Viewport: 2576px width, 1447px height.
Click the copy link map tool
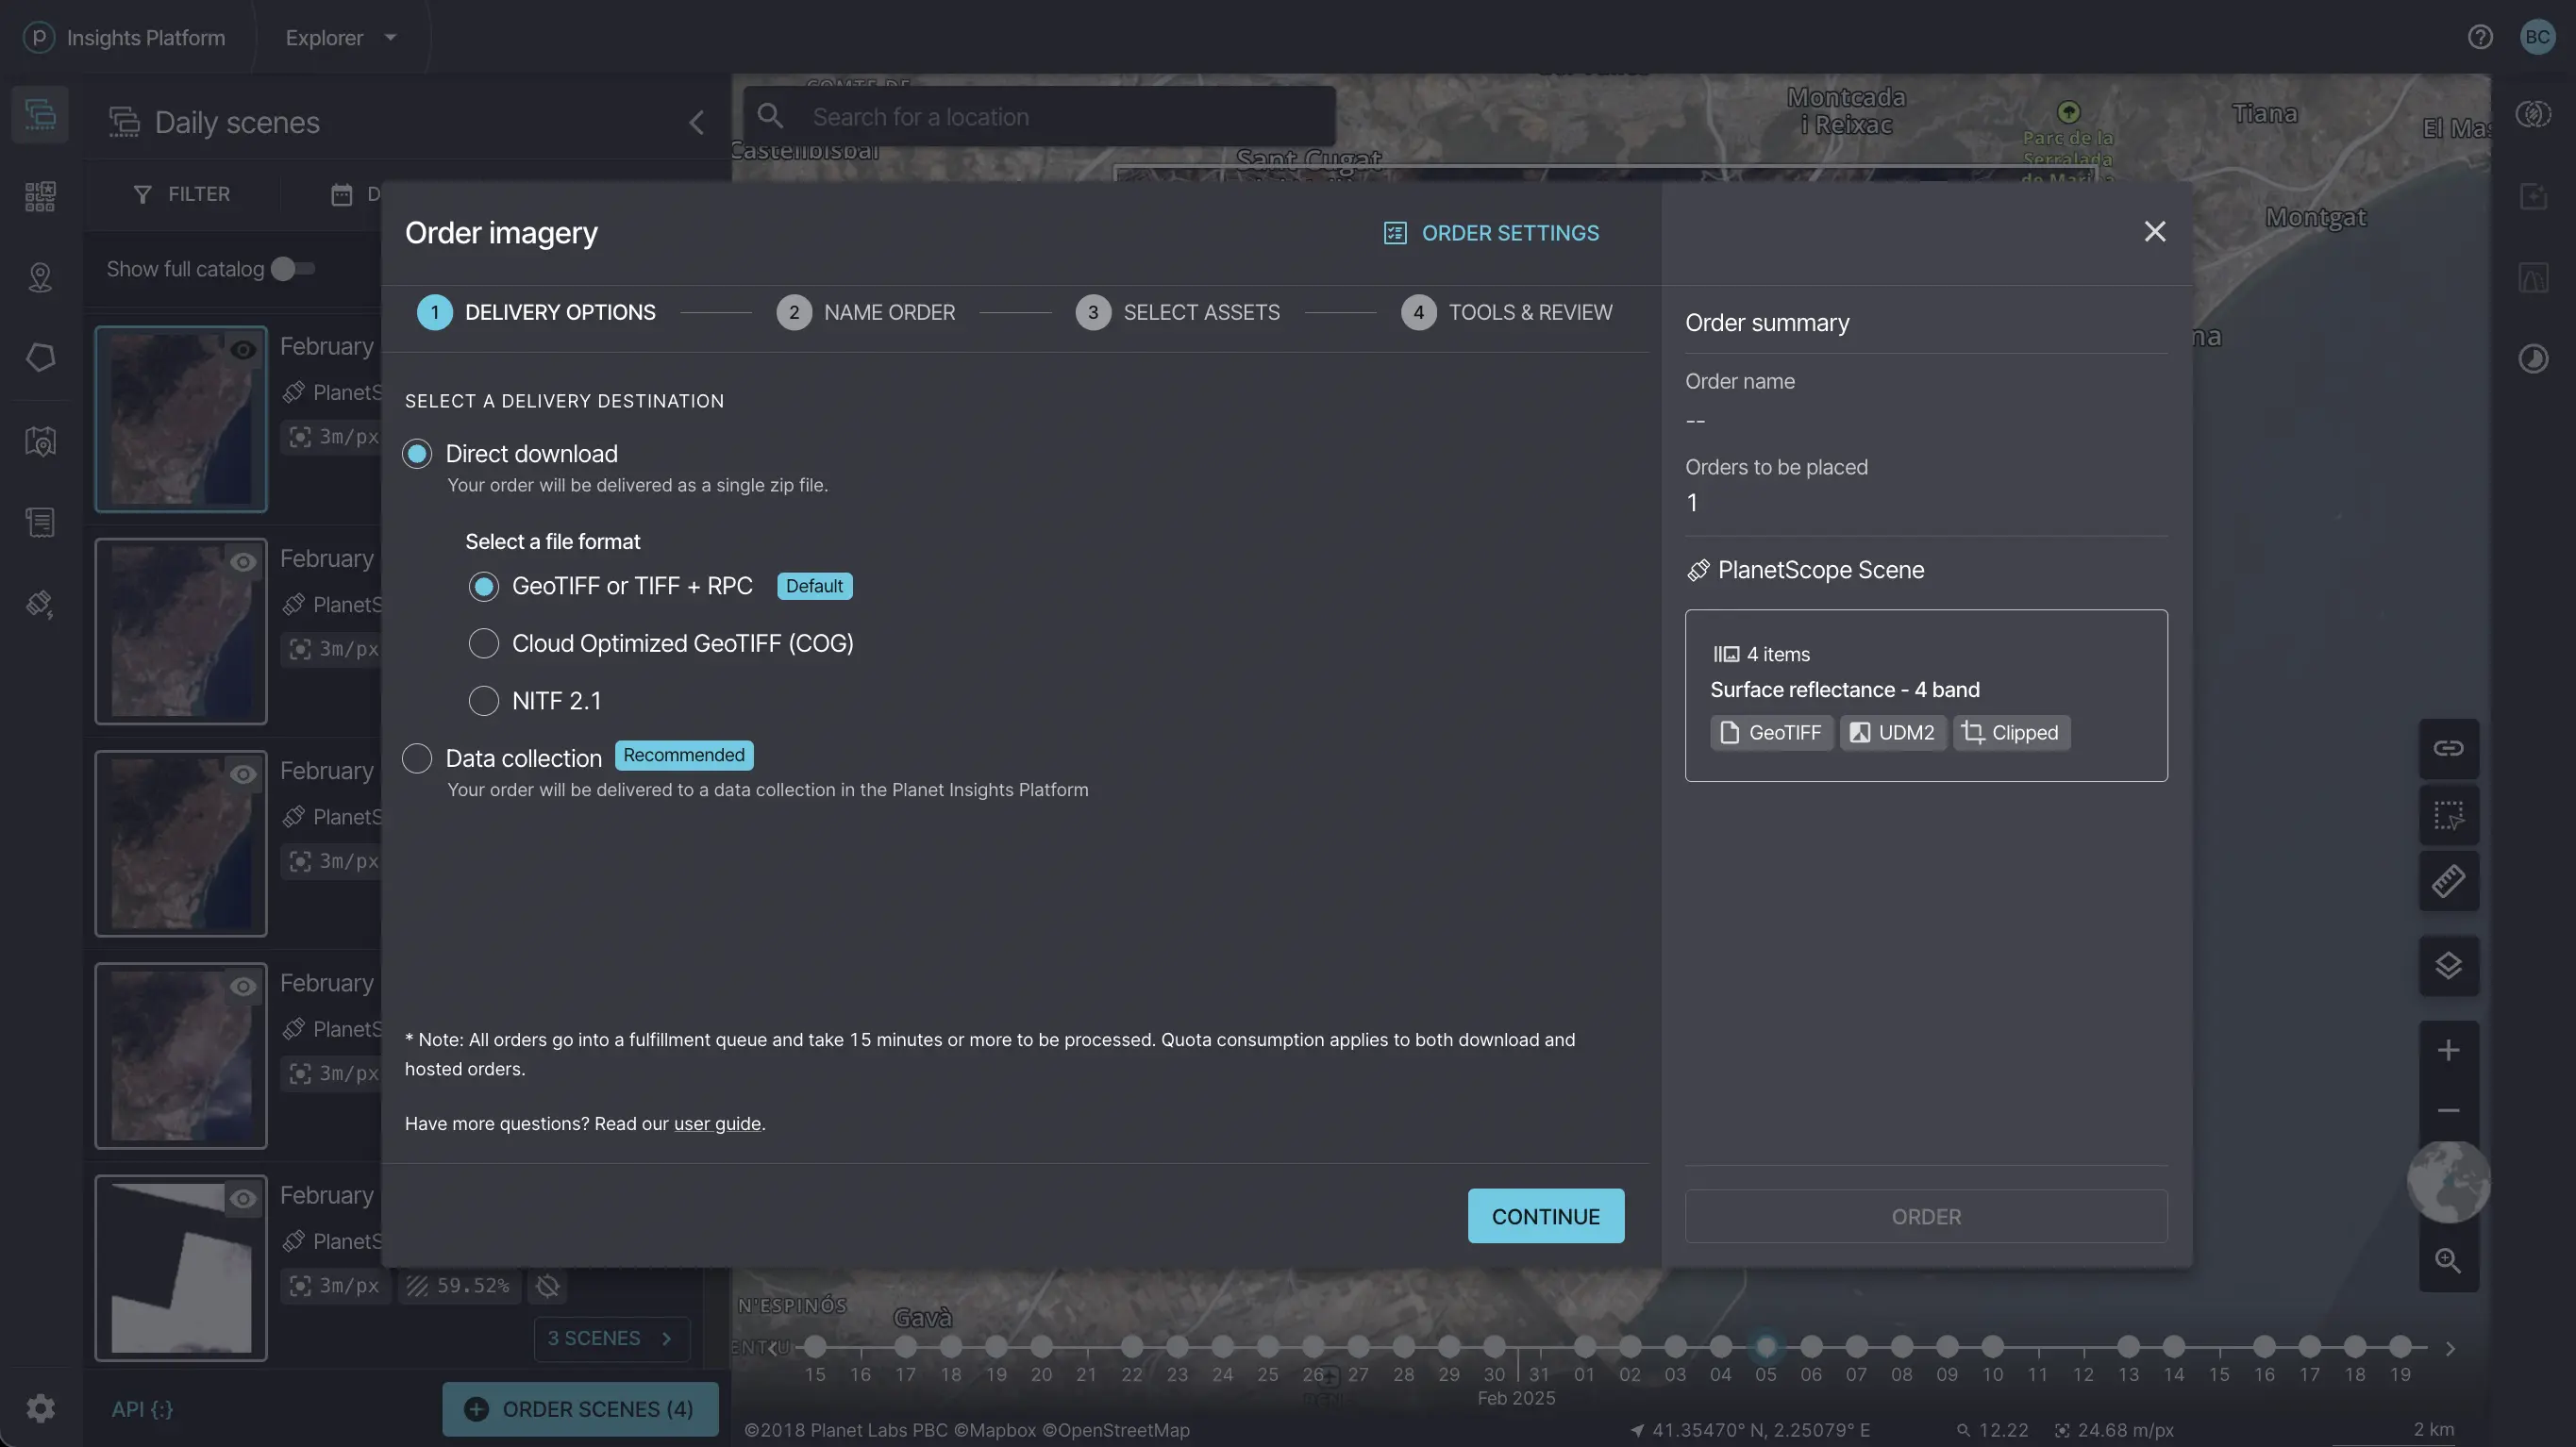(x=2448, y=748)
